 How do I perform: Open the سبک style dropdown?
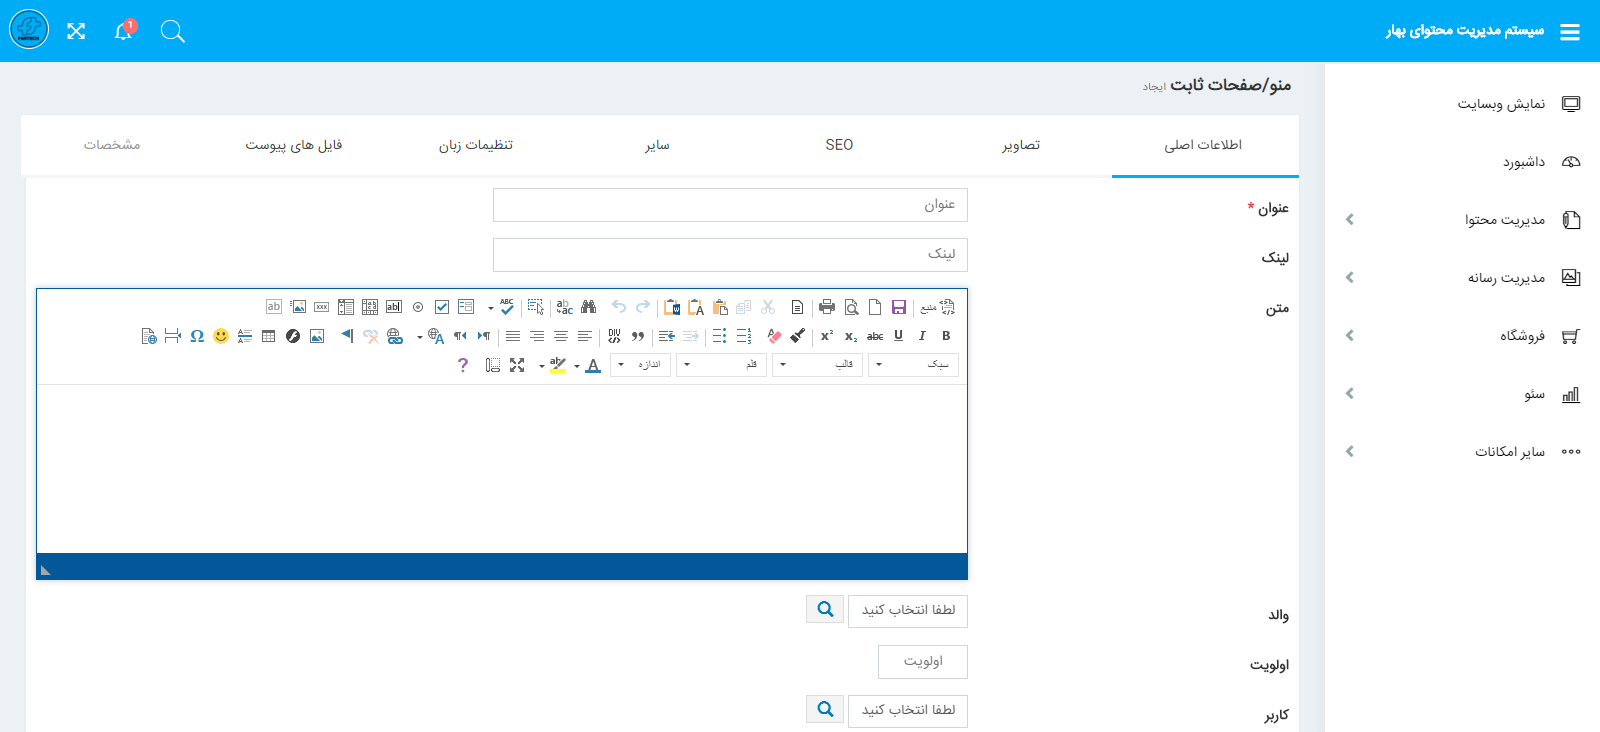point(913,365)
